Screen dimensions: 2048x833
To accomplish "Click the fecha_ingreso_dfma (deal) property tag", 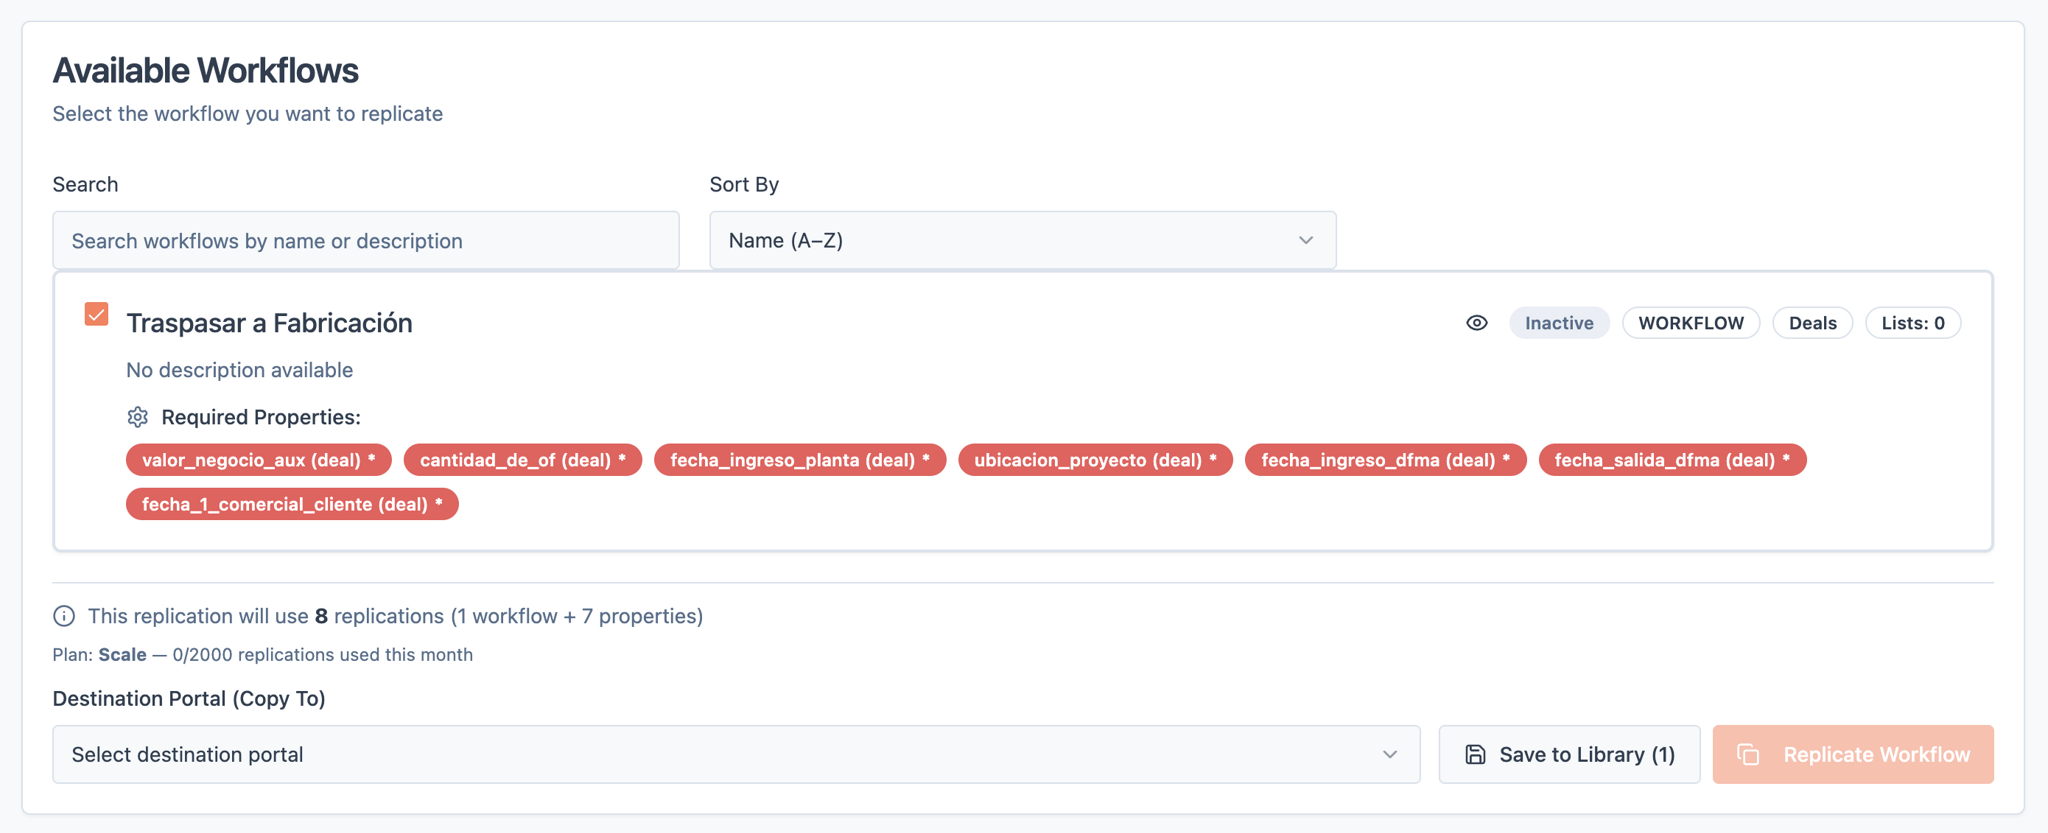I will pyautogui.click(x=1385, y=460).
